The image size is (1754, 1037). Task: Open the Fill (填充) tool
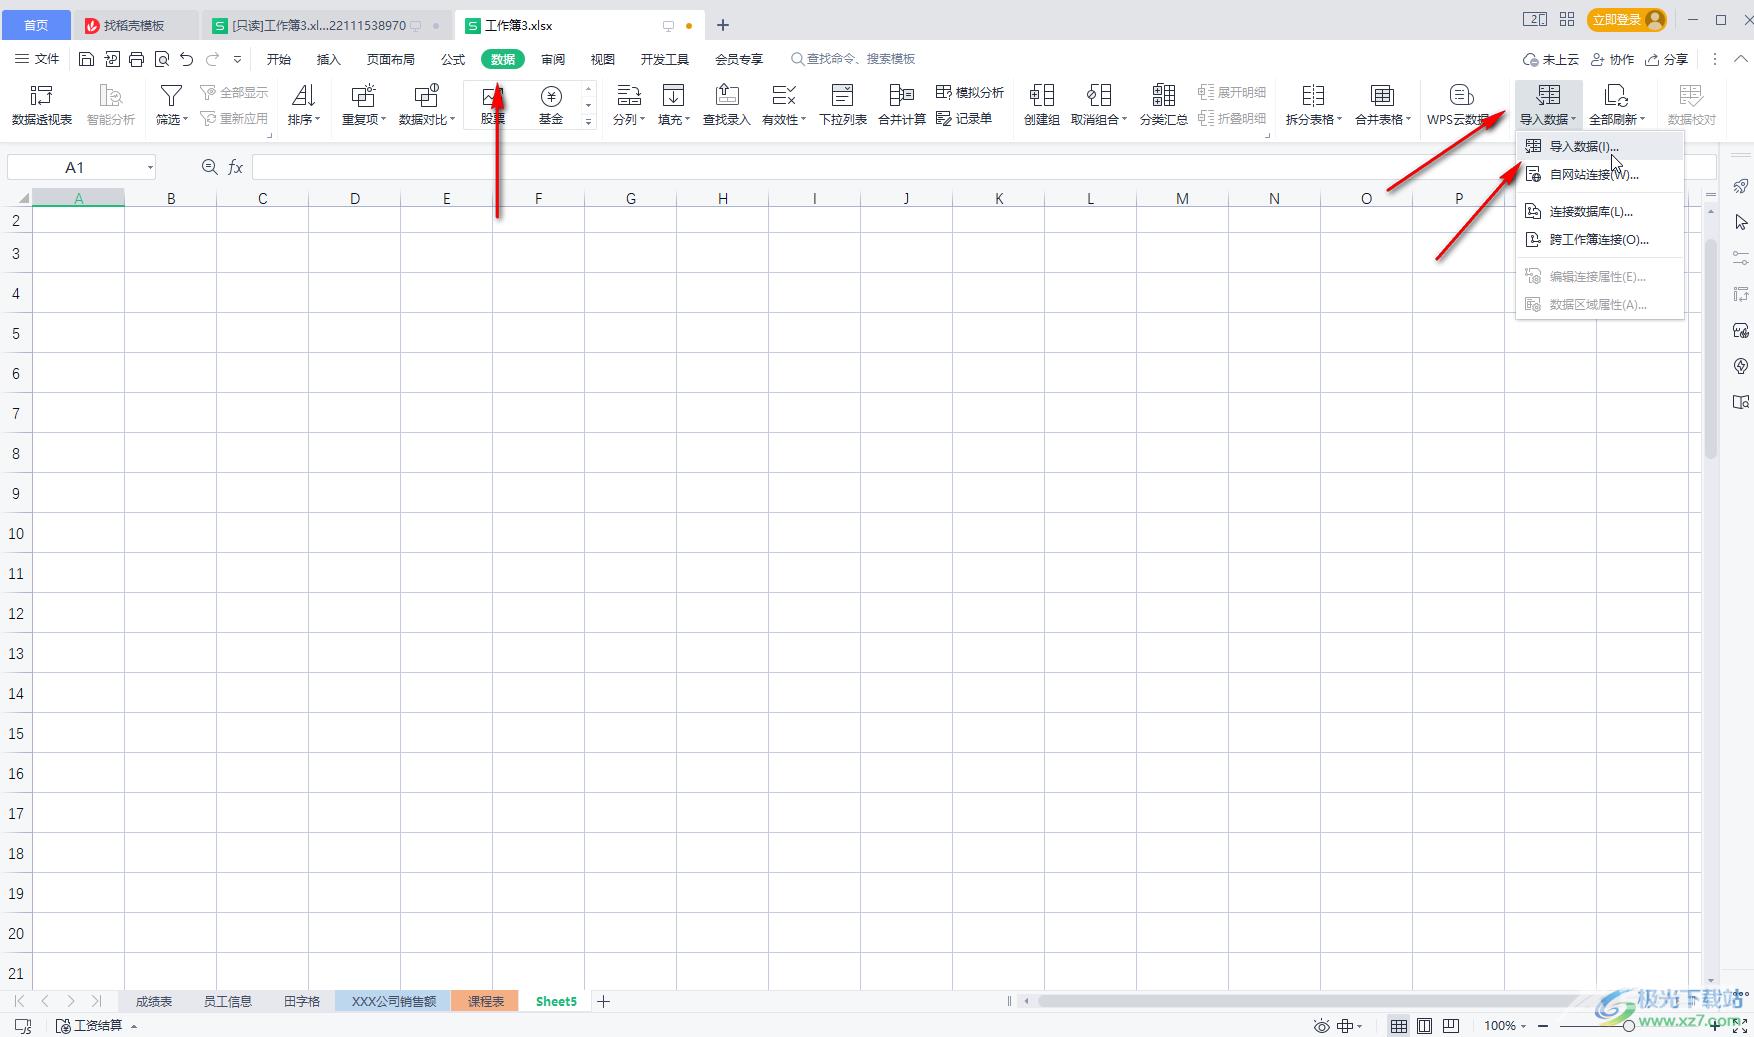[674, 105]
